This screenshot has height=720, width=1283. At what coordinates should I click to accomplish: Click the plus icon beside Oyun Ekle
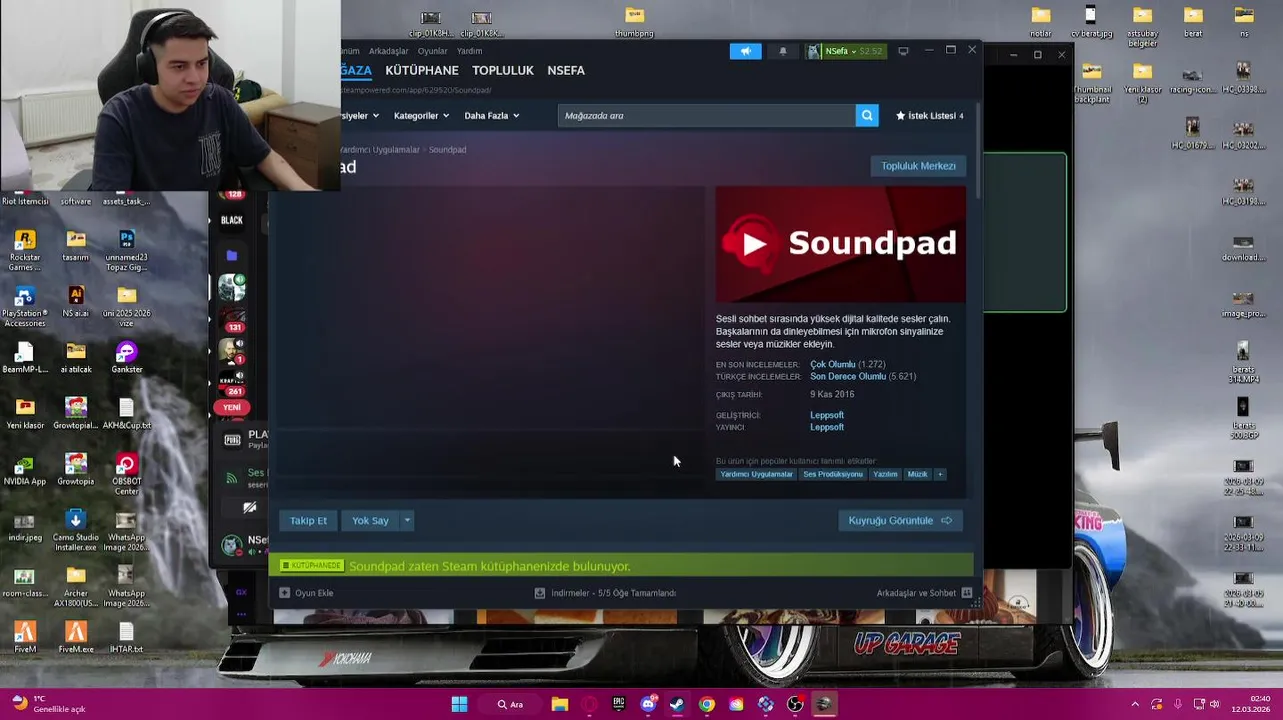pyautogui.click(x=284, y=593)
